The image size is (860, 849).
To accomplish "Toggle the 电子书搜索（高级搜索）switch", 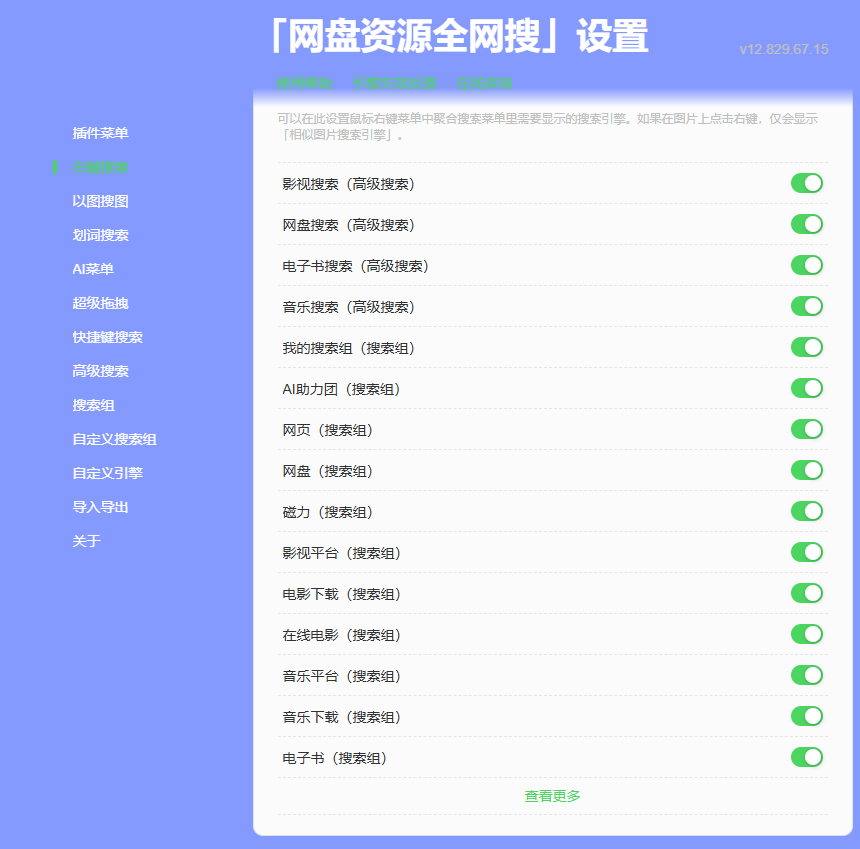I will click(x=806, y=265).
